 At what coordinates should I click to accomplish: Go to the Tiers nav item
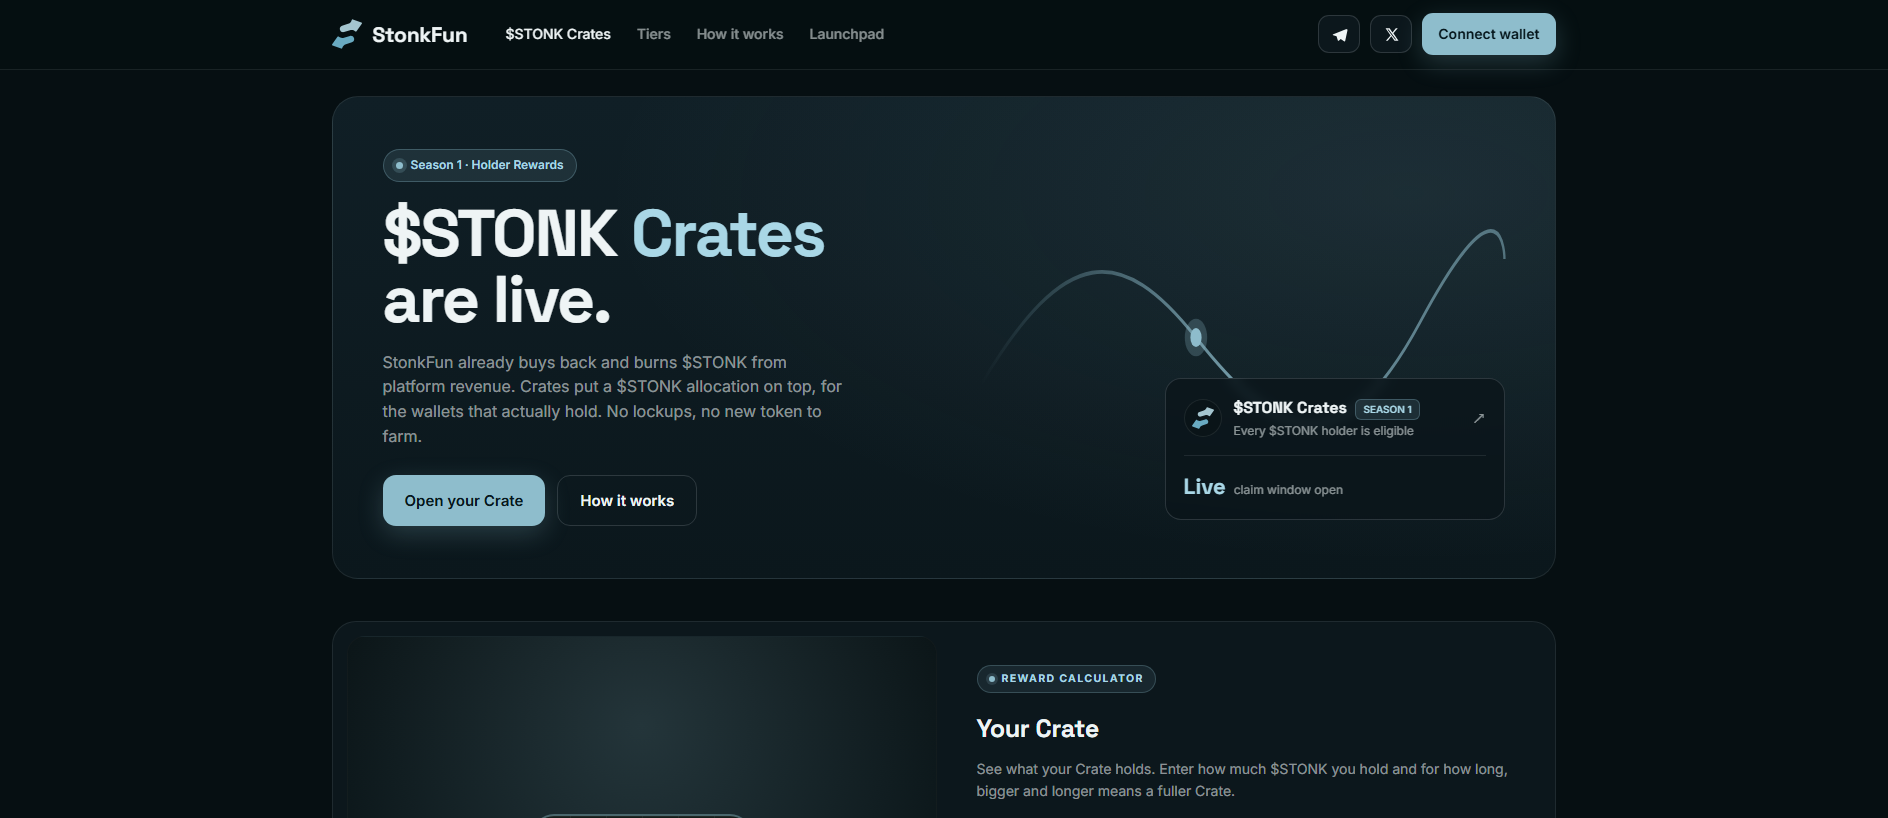(x=654, y=34)
